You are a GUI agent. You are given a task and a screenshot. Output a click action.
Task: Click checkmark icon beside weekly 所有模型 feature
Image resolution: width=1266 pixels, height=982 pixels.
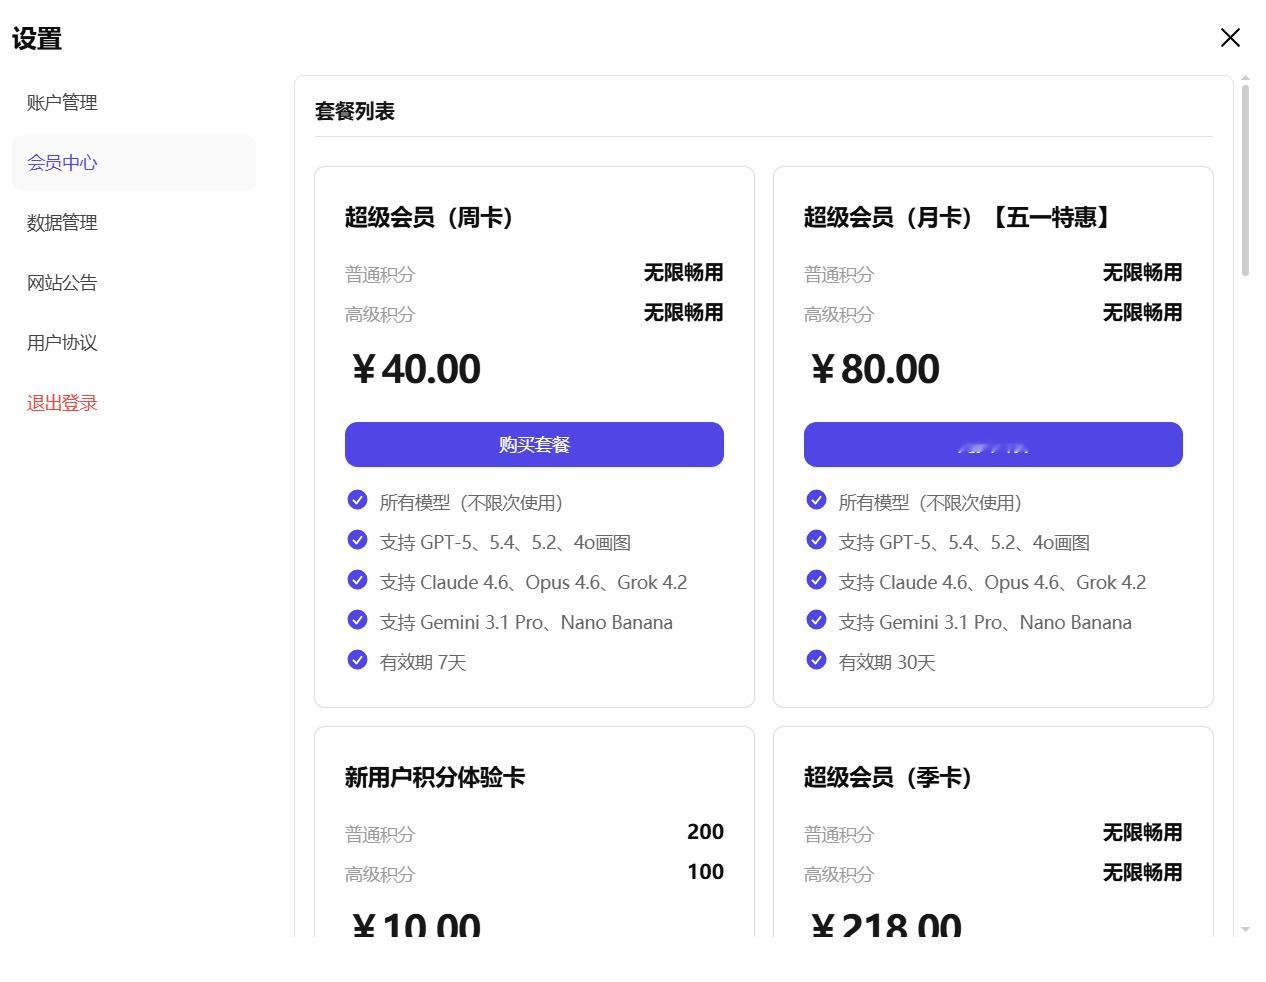click(357, 500)
